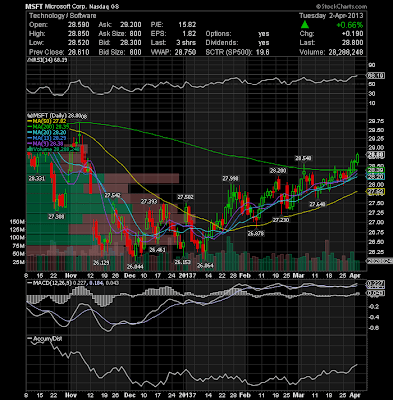Click the Last price 28.800 in header
Screen dimensions: 393x400
coord(352,43)
